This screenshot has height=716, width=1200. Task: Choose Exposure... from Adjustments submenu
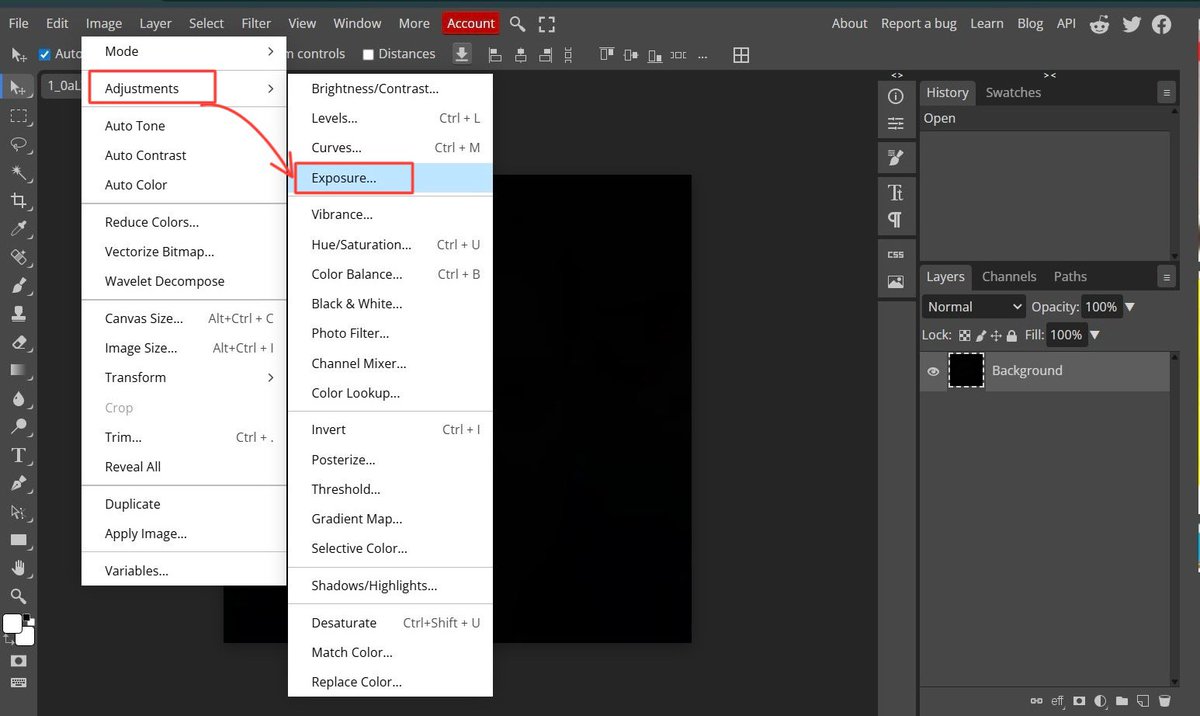[x=390, y=178]
